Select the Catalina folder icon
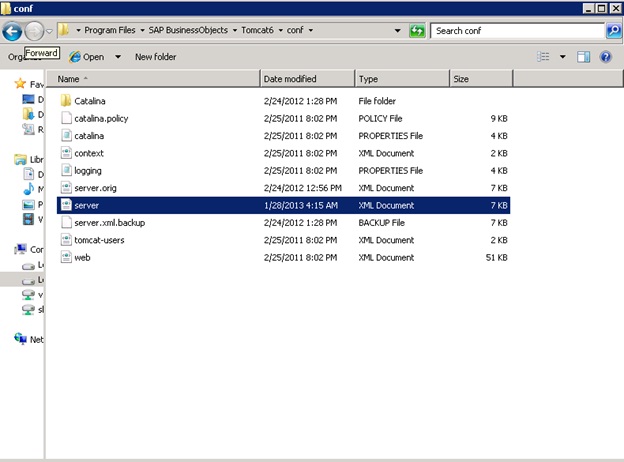 click(66, 101)
